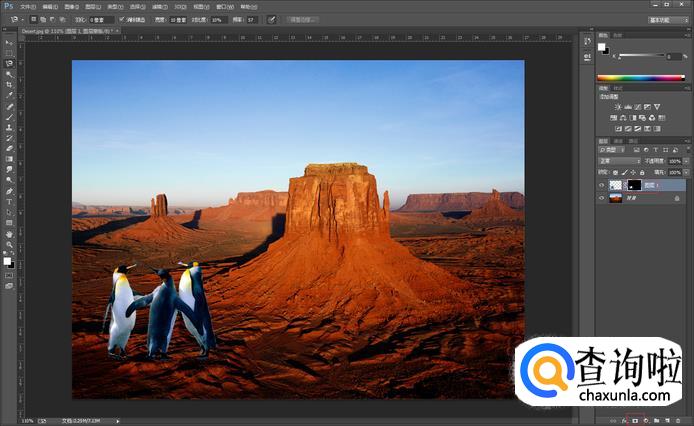The image size is (694, 426).
Task: Add a Color Balance adjustment layer
Action: tap(623, 118)
